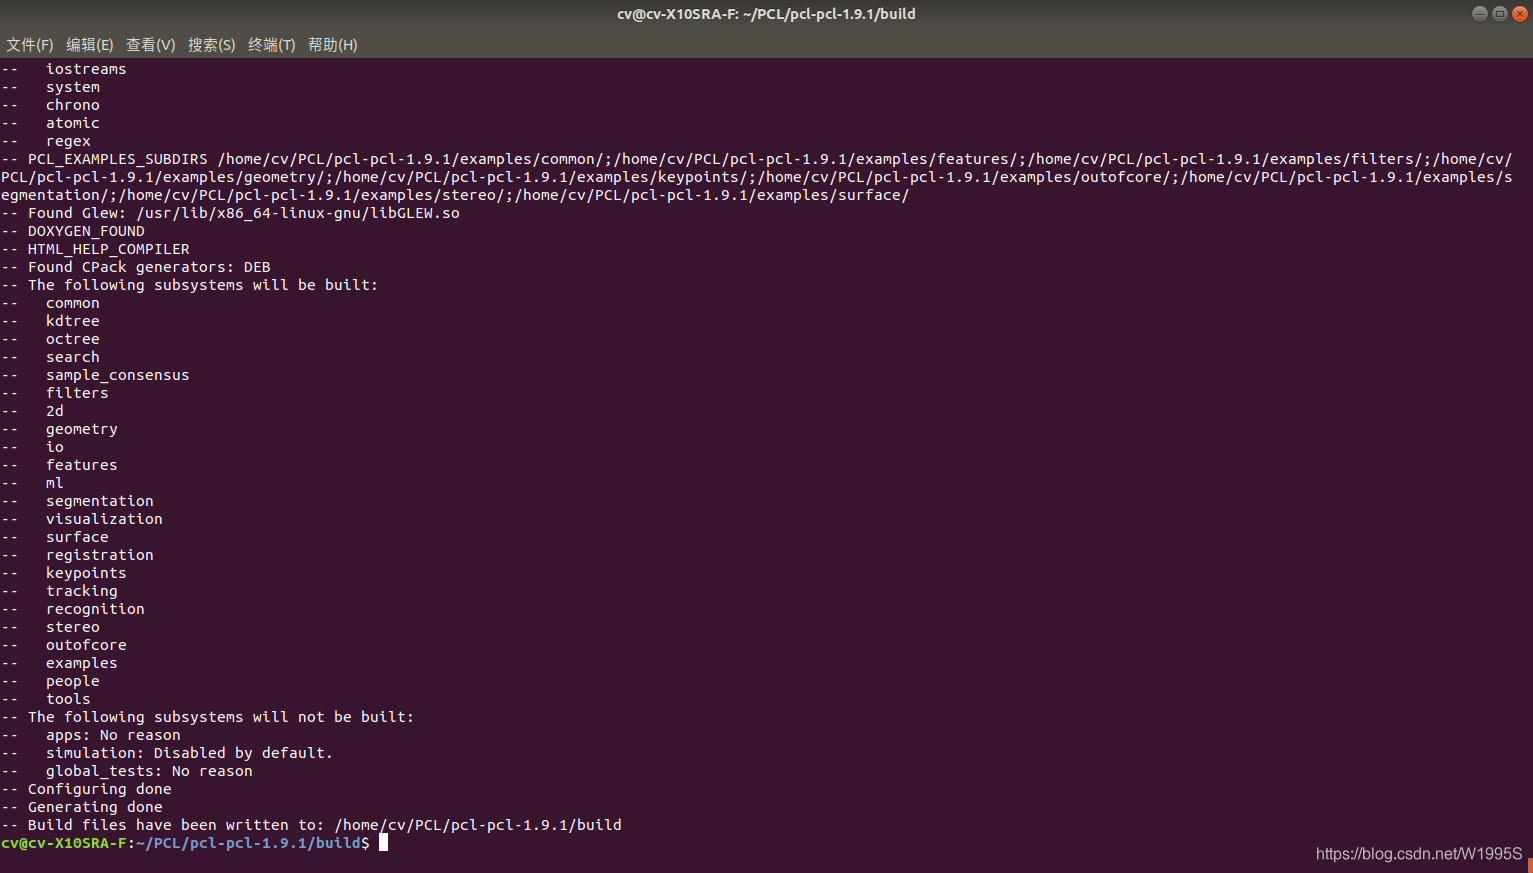Click the 'registration' subsystem line
This screenshot has width=1533, height=873.
pos(78,555)
